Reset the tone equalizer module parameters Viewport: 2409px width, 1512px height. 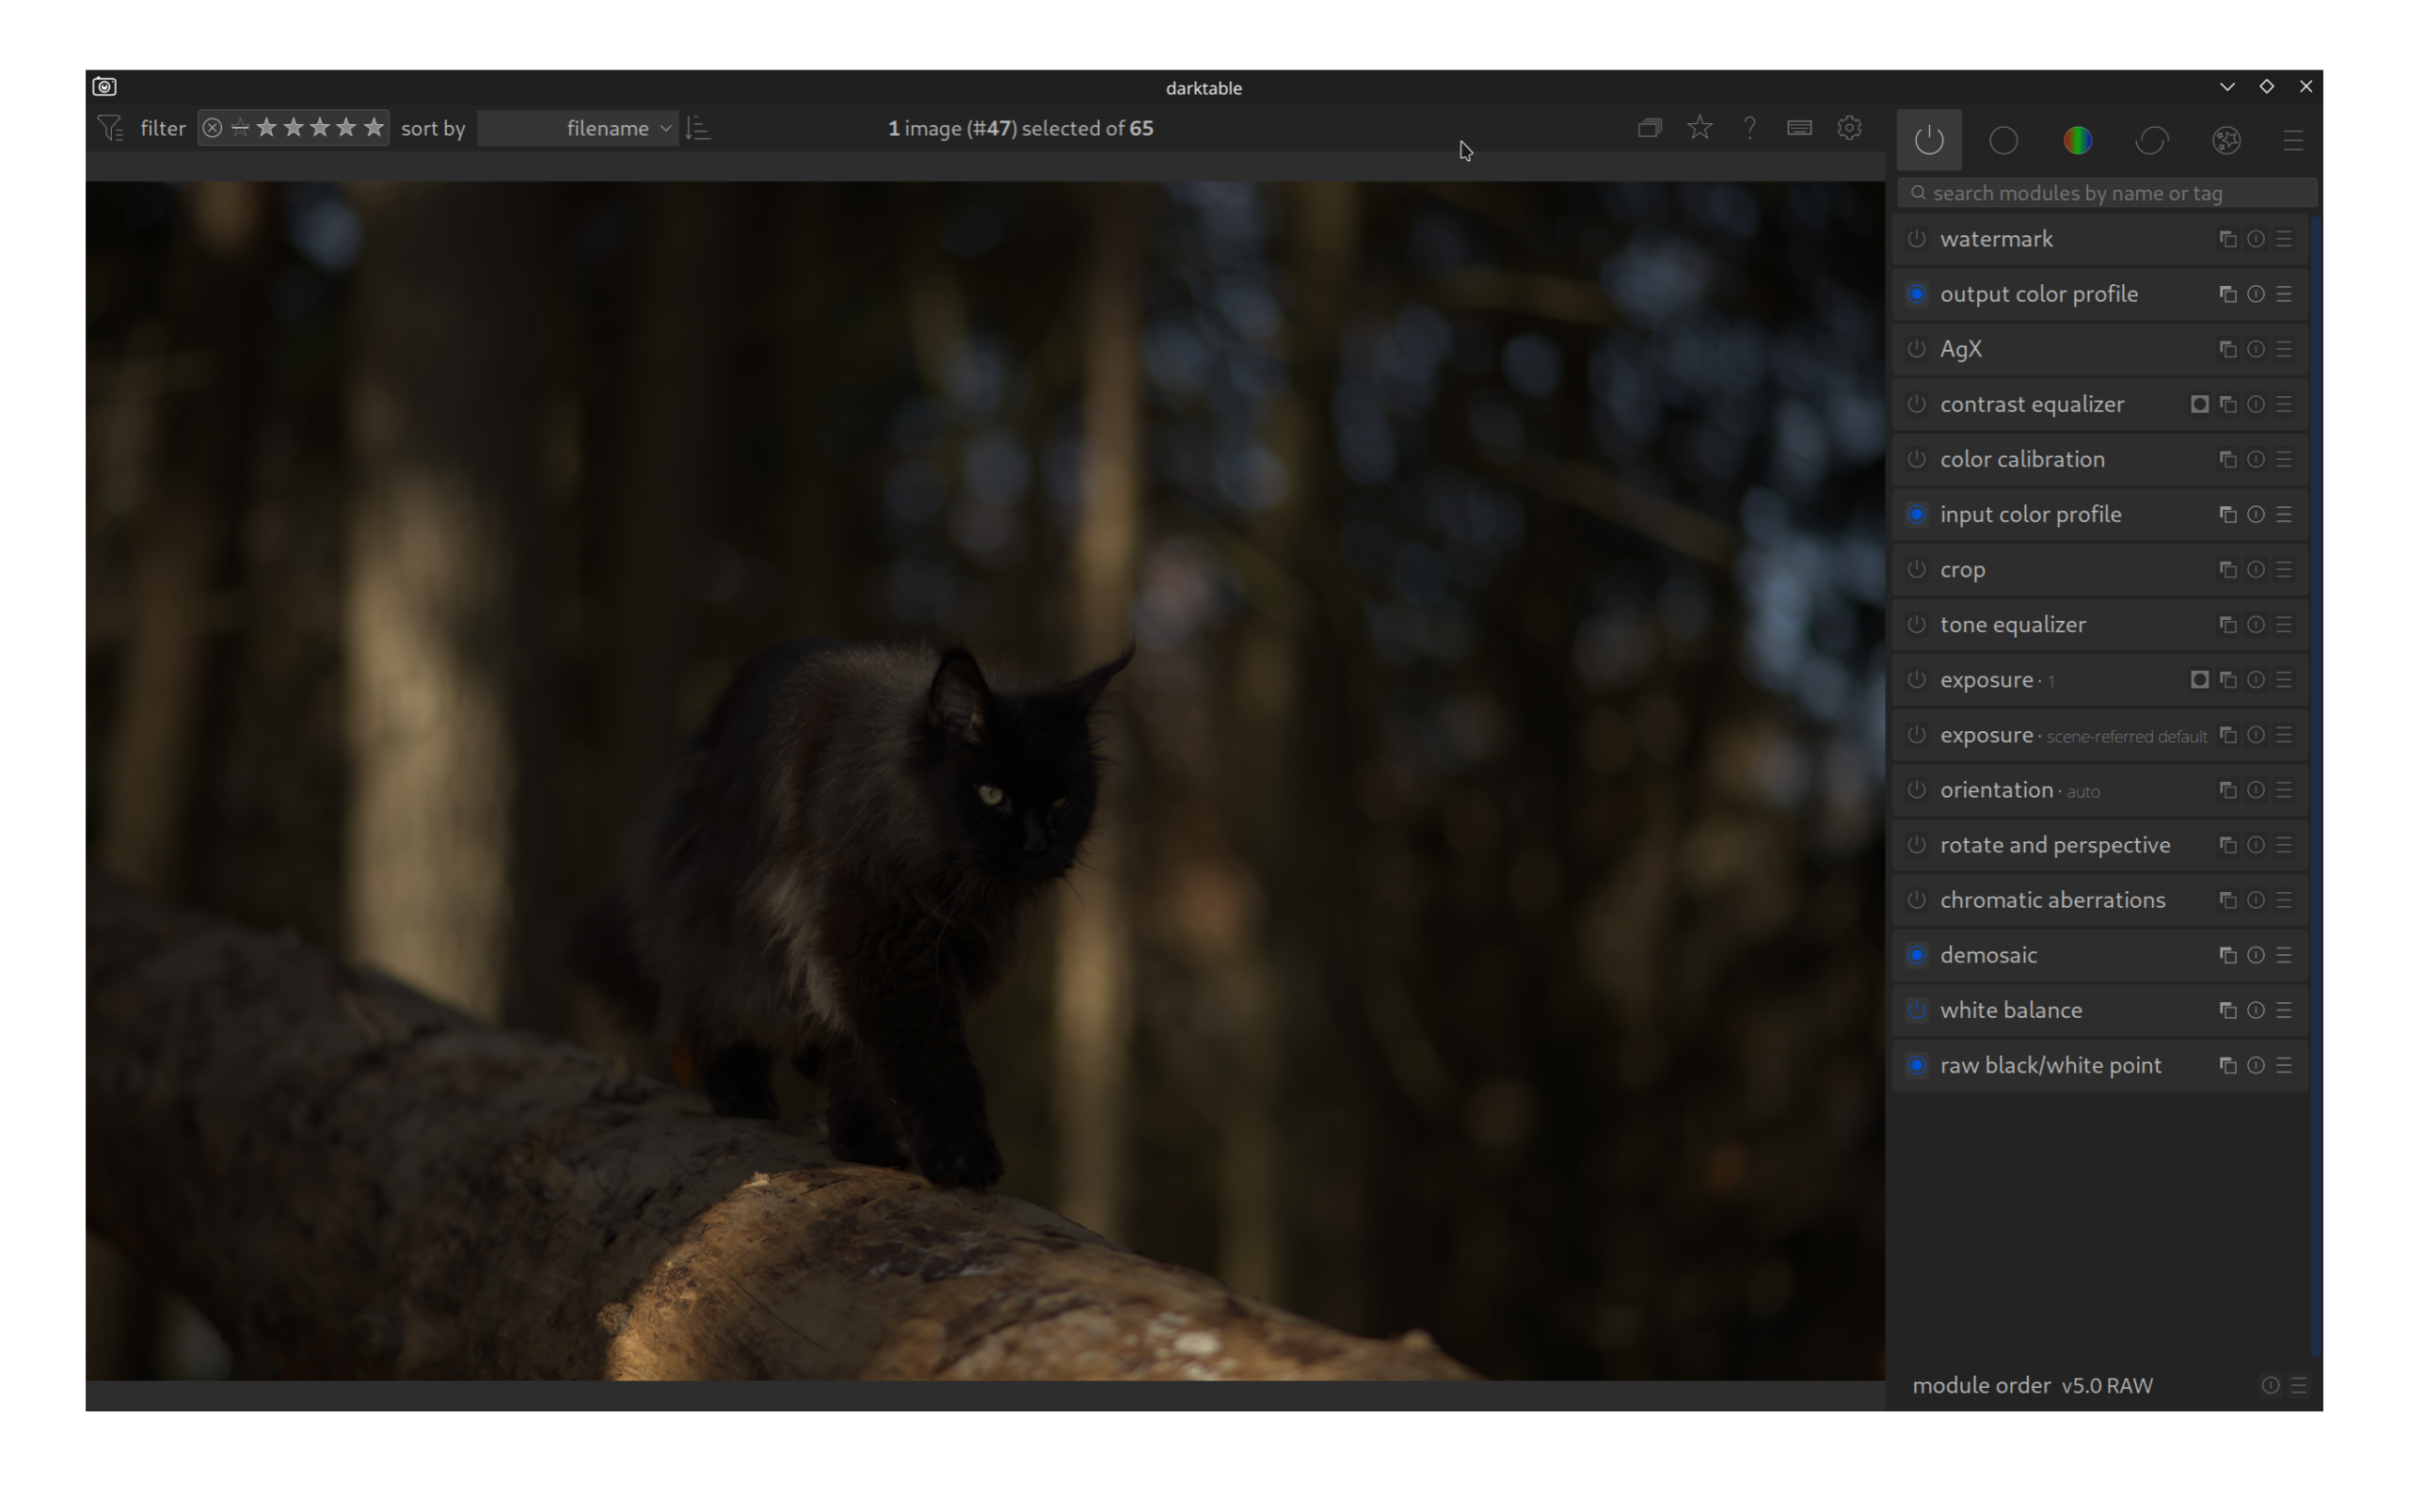point(2255,625)
